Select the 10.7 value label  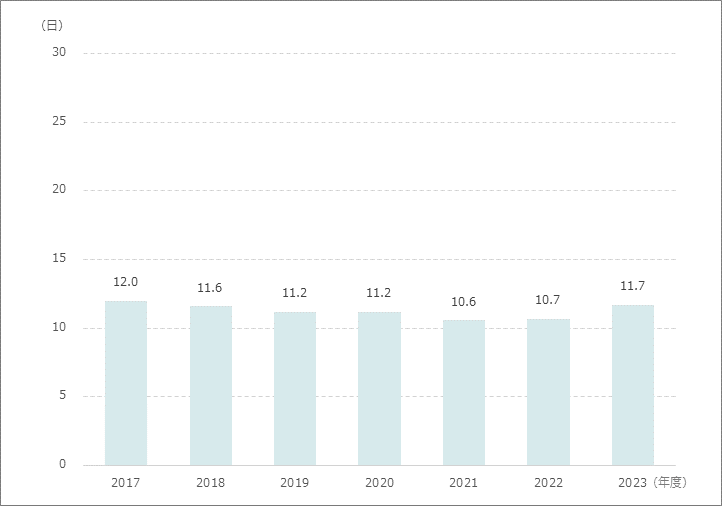[548, 300]
